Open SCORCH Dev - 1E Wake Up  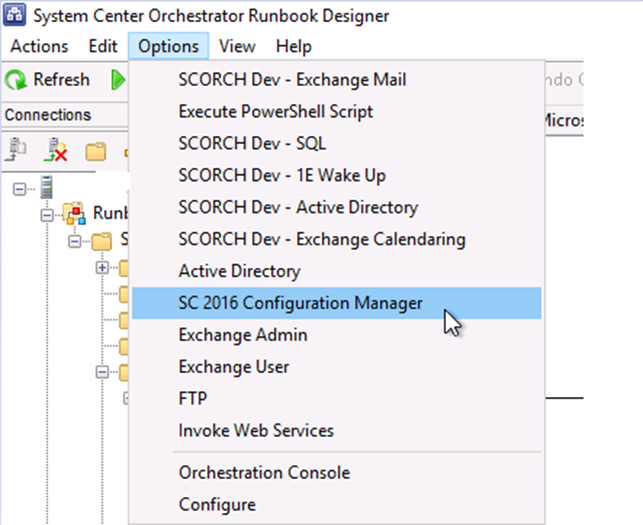coord(336,176)
